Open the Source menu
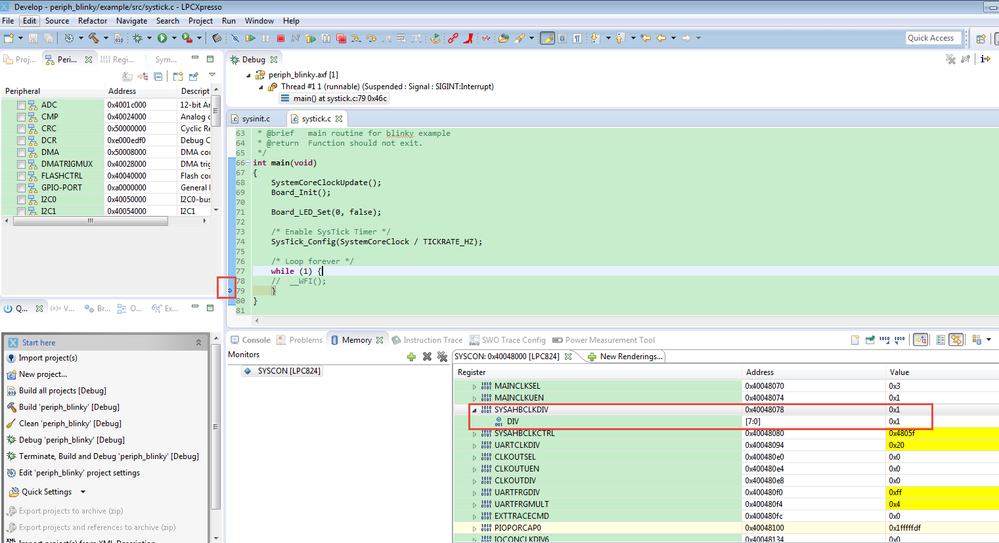The width and height of the screenshot is (999, 543). 57,21
